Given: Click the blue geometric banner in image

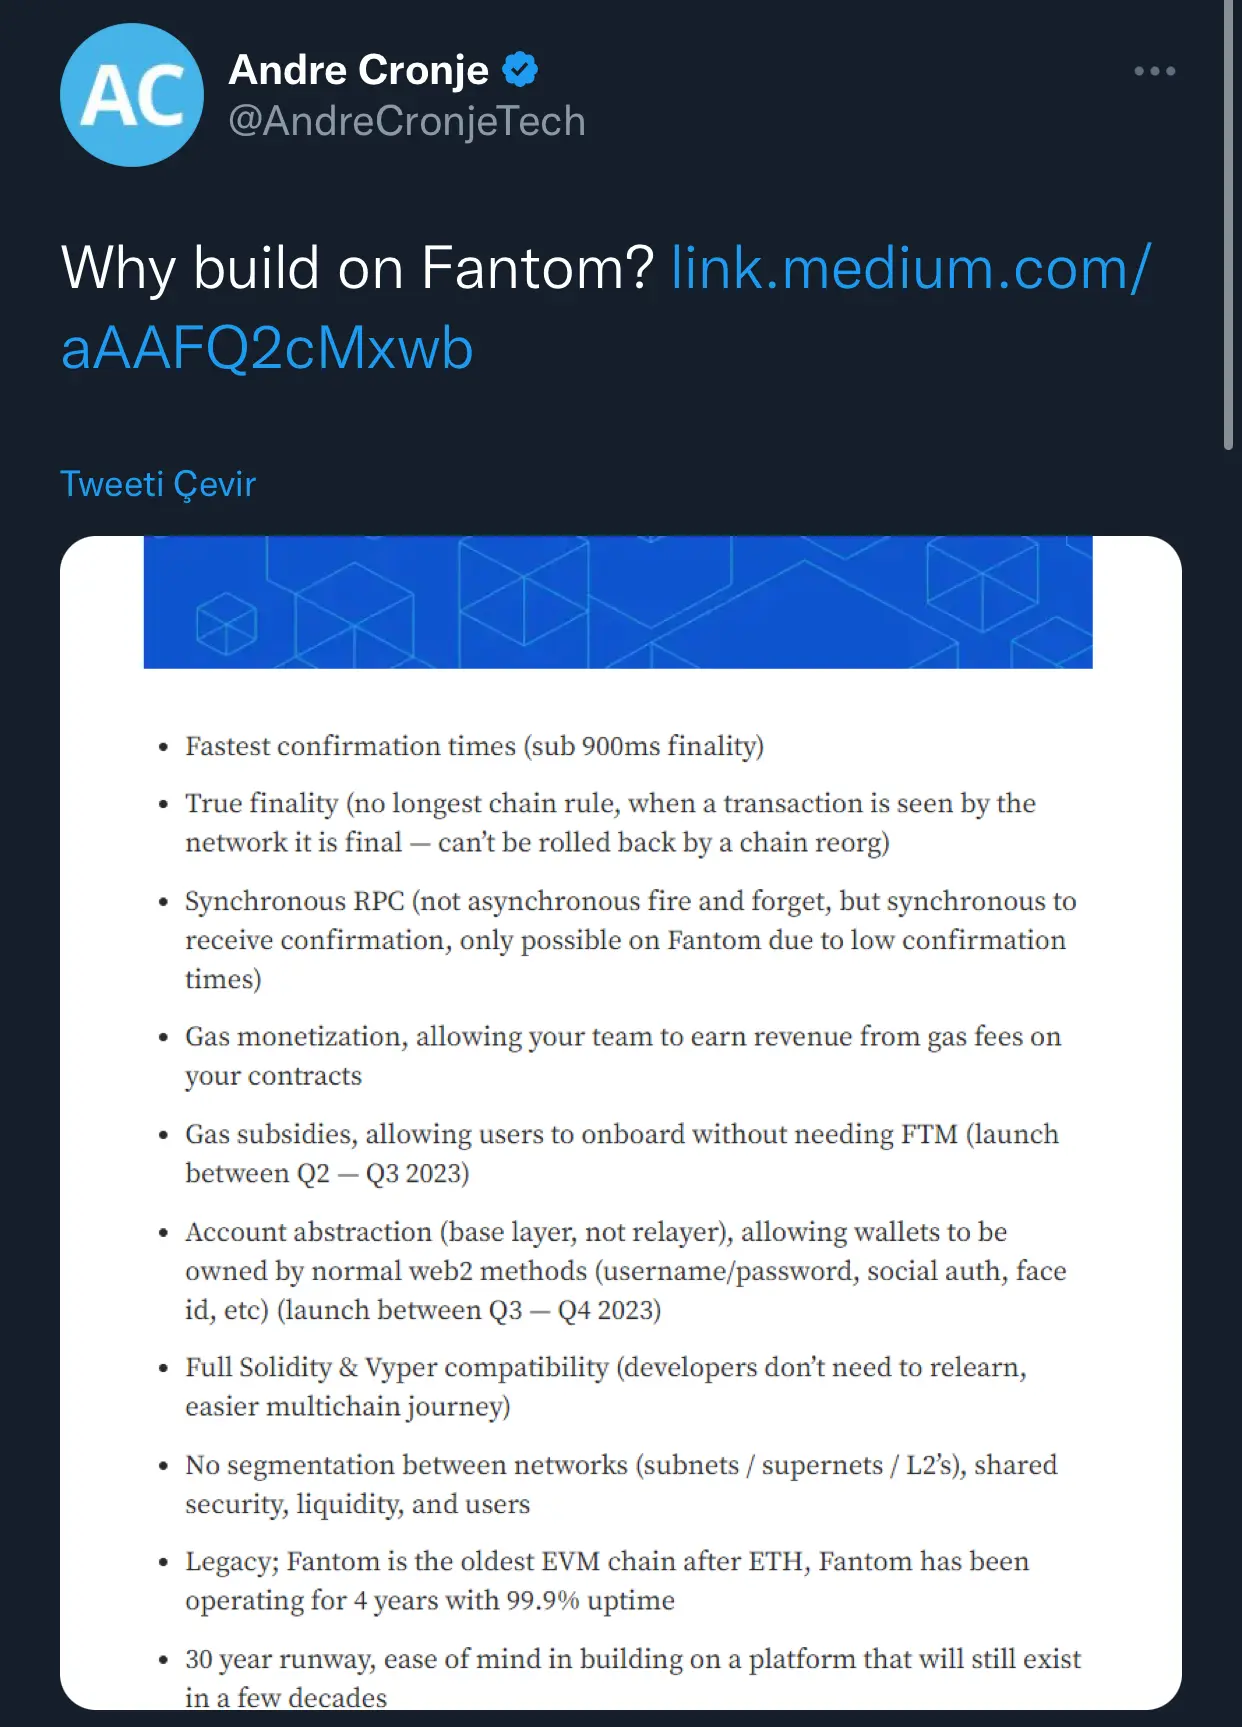Looking at the screenshot, I should (x=618, y=602).
